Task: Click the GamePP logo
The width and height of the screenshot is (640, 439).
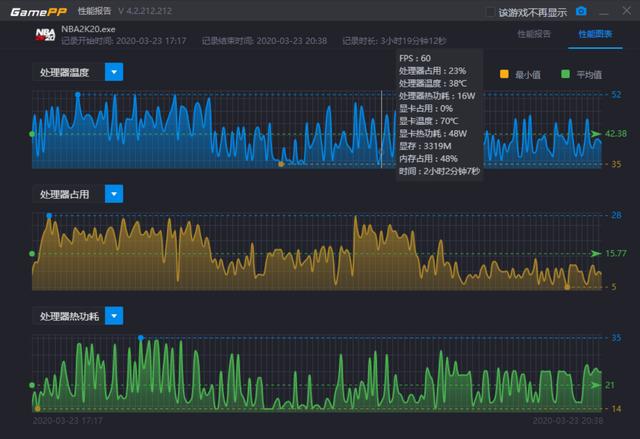Action: coord(38,11)
